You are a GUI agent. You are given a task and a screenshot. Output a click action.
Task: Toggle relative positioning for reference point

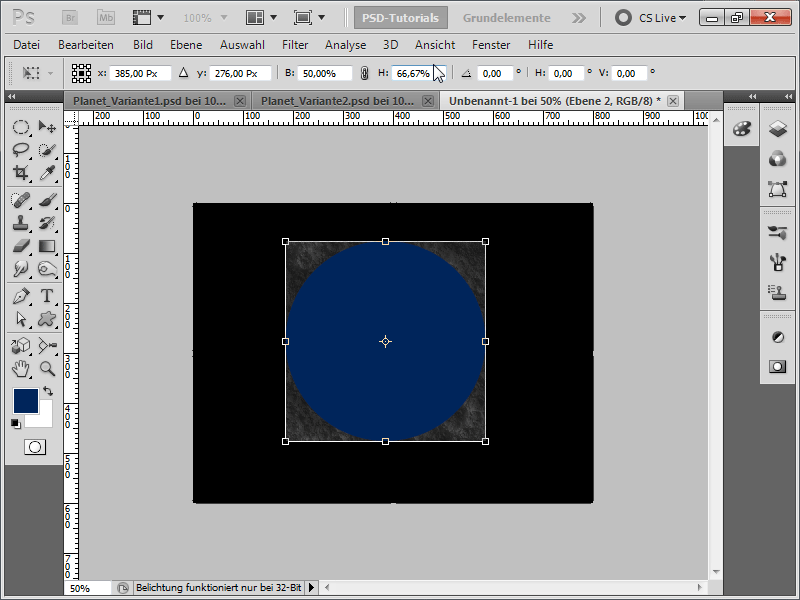point(184,73)
